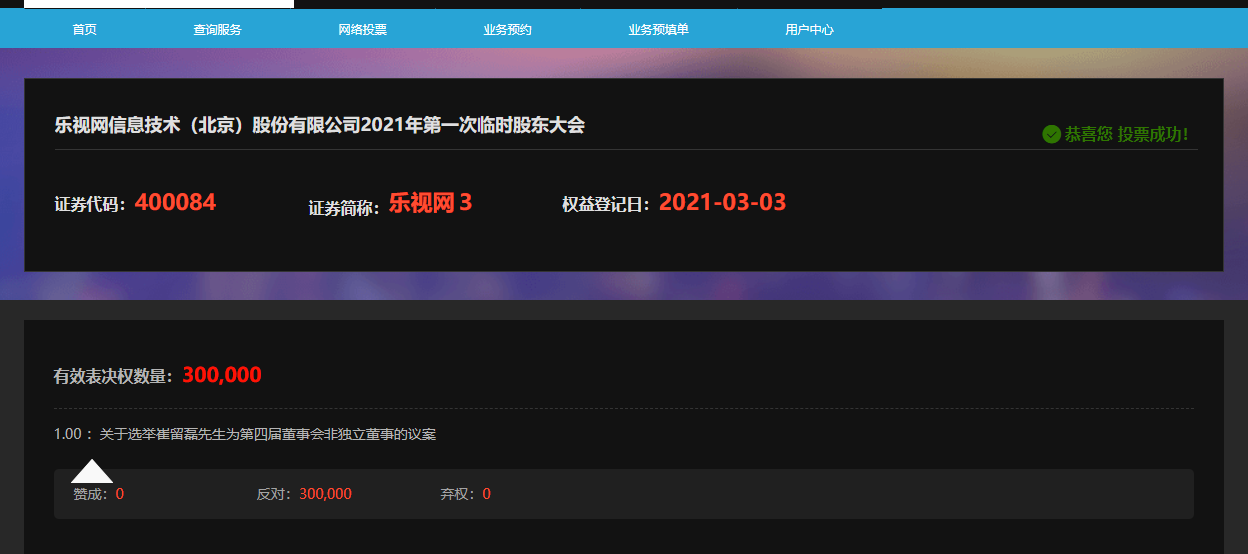Go to 用户中心 in the navigation
Screen dimensions: 1248x554
tap(809, 30)
